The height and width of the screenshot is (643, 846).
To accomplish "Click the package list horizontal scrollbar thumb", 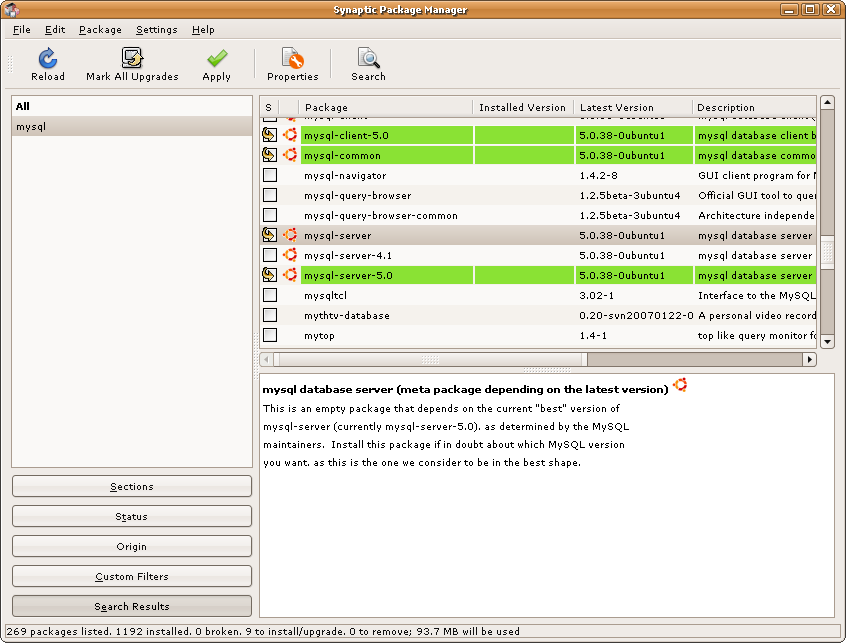I will click(x=430, y=359).
